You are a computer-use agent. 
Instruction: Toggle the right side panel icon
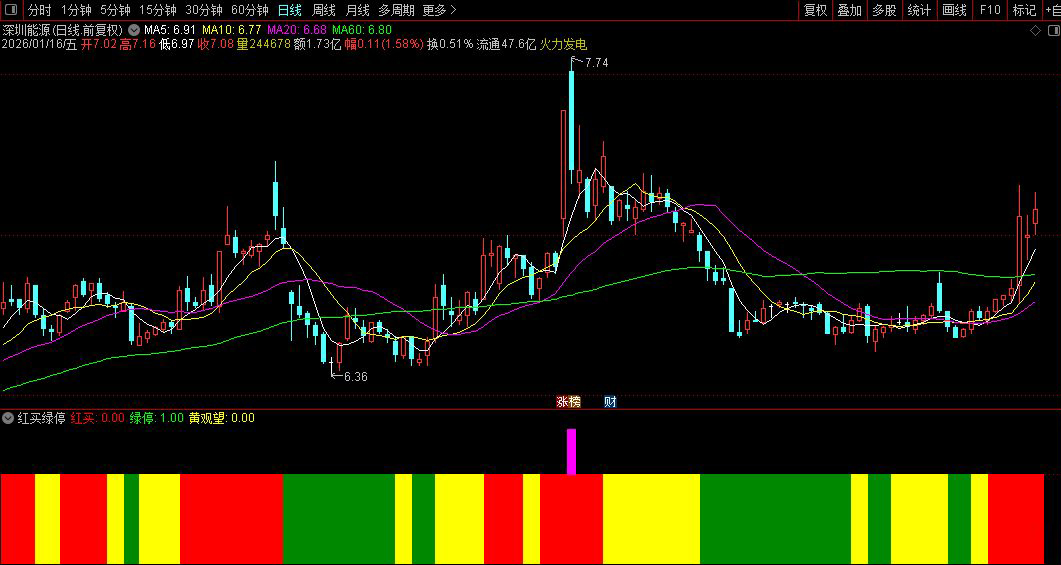click(1052, 30)
